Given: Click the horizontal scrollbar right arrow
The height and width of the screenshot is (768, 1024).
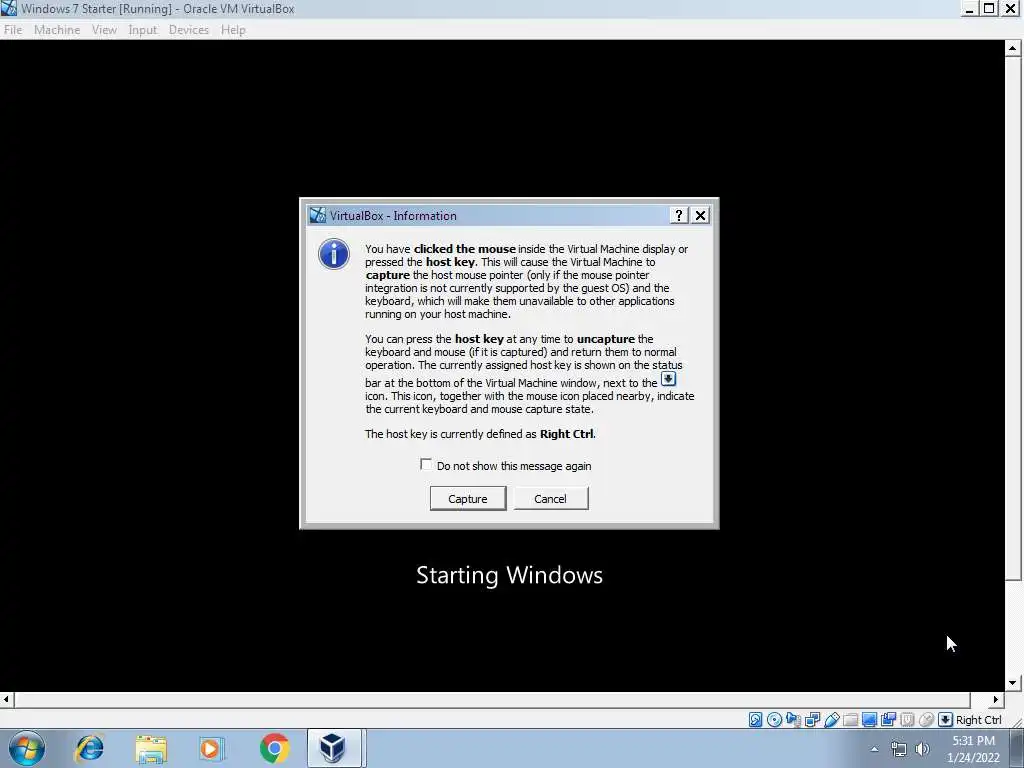Looking at the screenshot, I should (x=995, y=699).
